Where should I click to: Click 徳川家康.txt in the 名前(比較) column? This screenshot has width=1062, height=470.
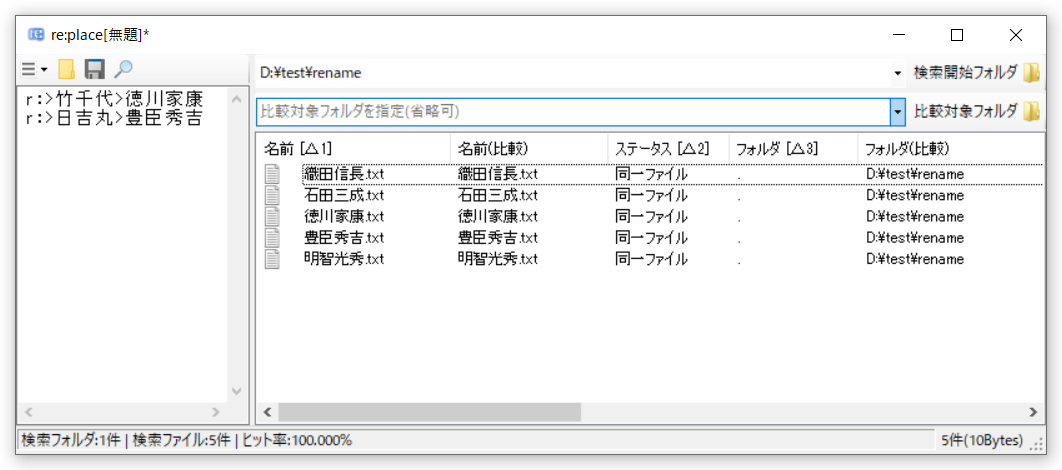[497, 217]
